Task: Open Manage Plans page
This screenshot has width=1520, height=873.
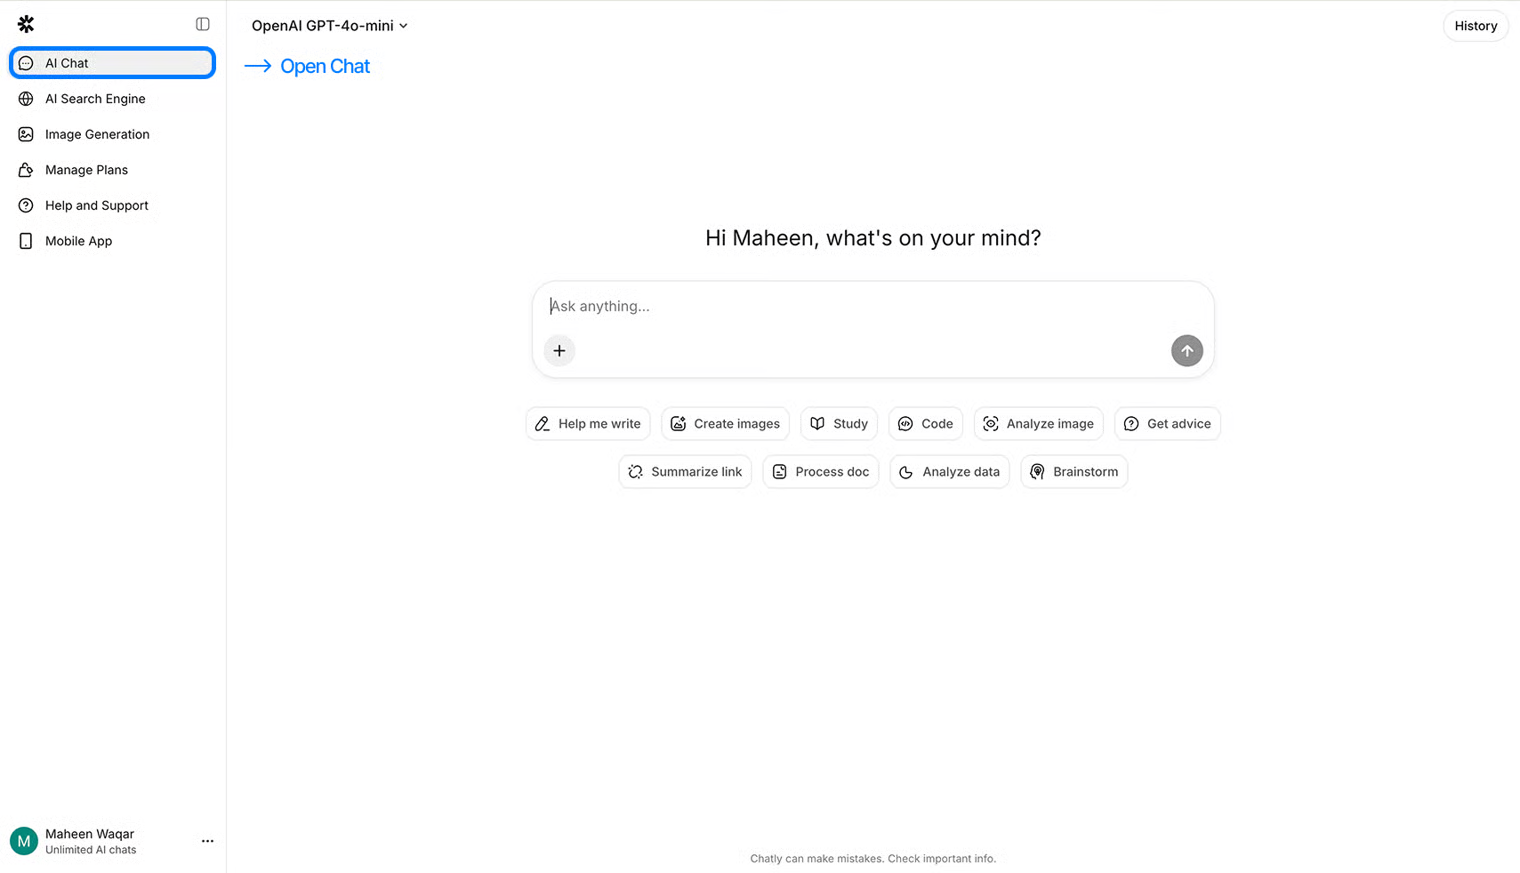Action: 86,170
